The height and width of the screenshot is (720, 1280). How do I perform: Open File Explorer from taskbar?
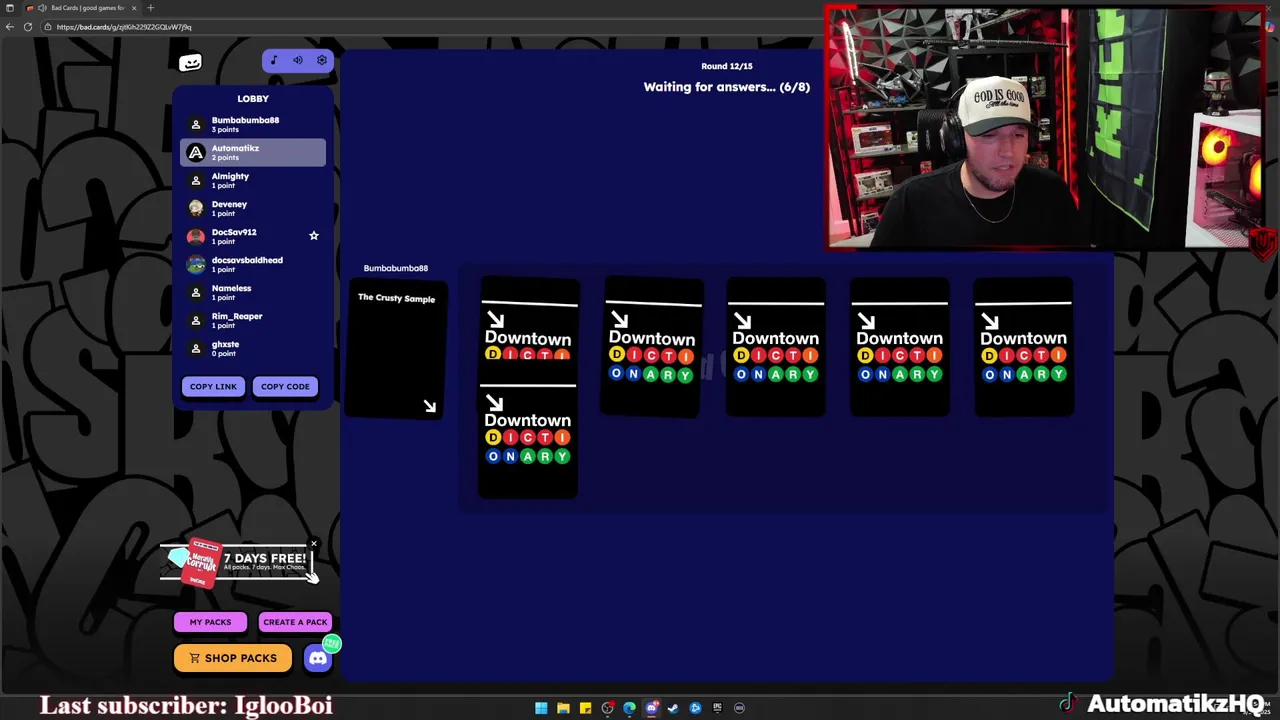(x=563, y=708)
